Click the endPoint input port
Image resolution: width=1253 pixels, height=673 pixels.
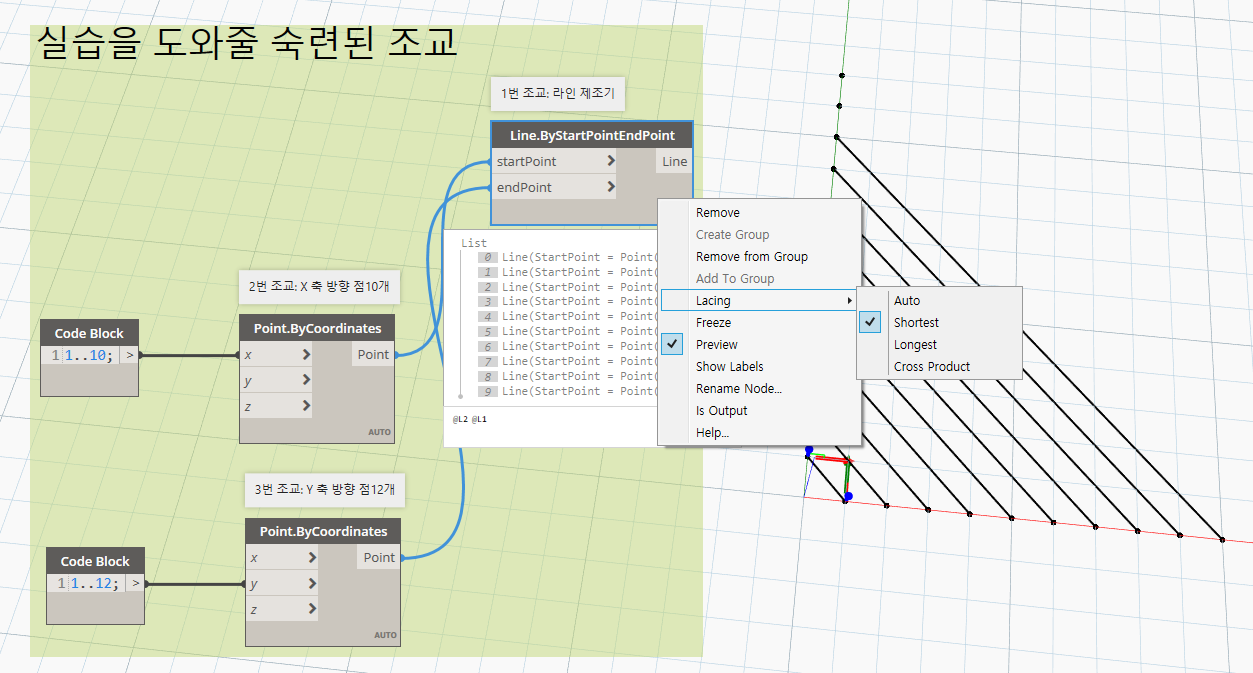pos(555,187)
